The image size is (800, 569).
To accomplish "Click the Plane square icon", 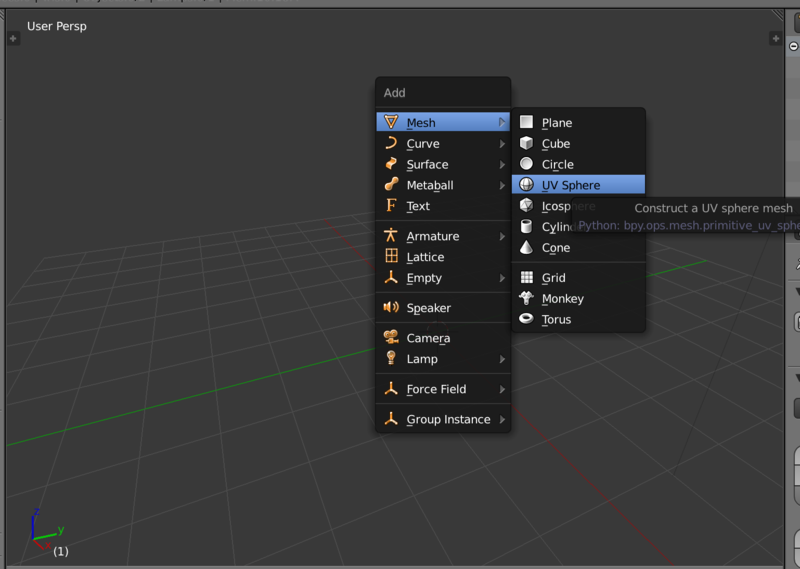I will [x=526, y=122].
